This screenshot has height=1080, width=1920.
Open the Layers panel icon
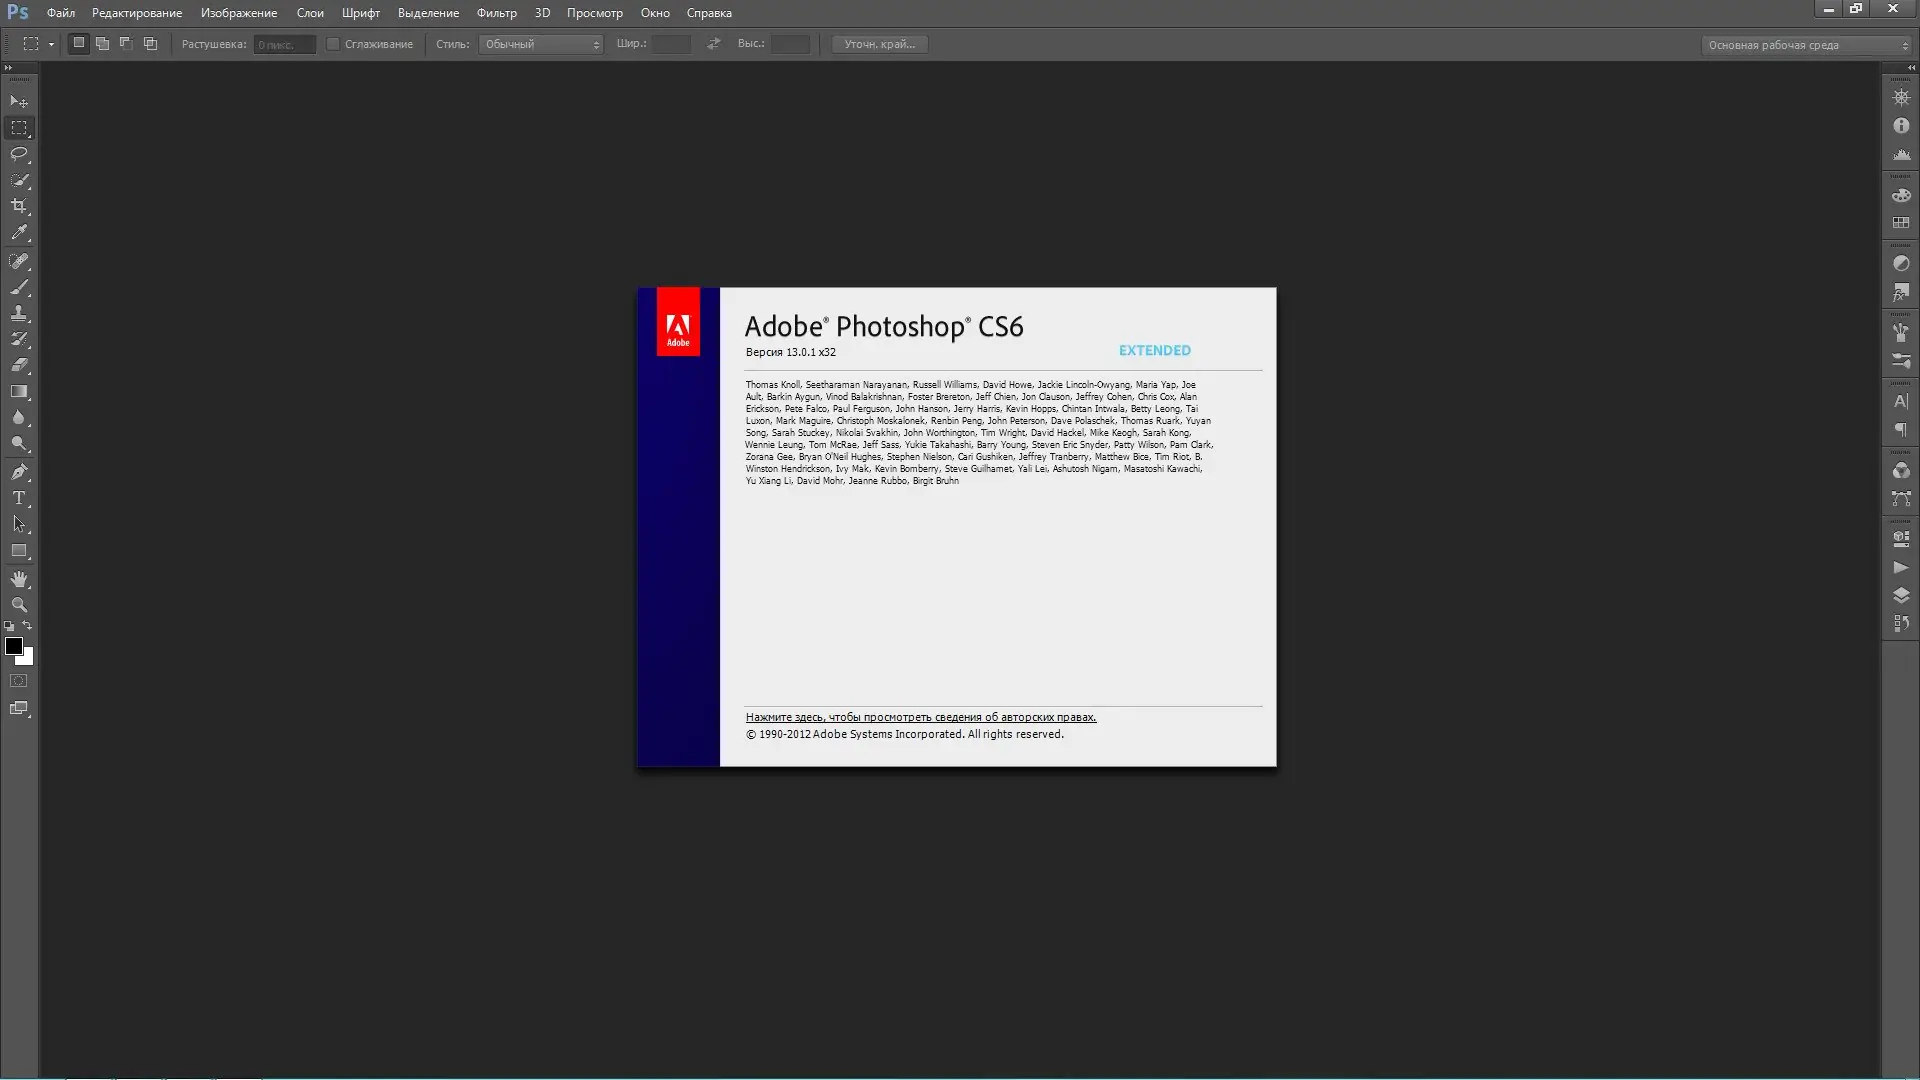[1901, 595]
